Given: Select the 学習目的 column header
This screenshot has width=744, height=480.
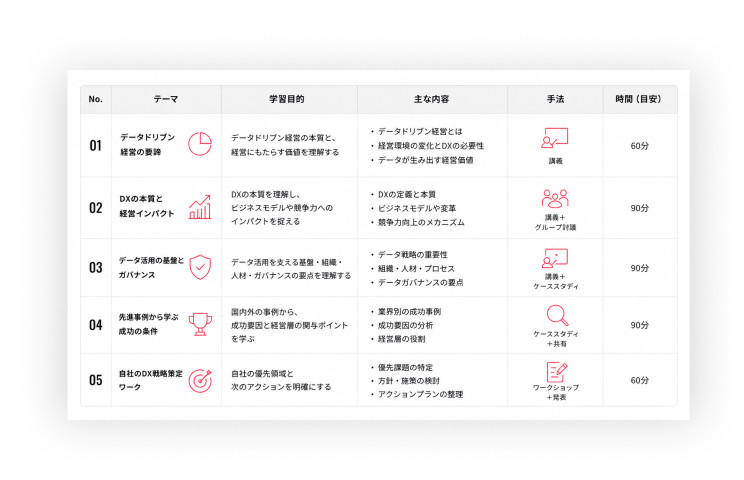Looking at the screenshot, I should click(287, 99).
